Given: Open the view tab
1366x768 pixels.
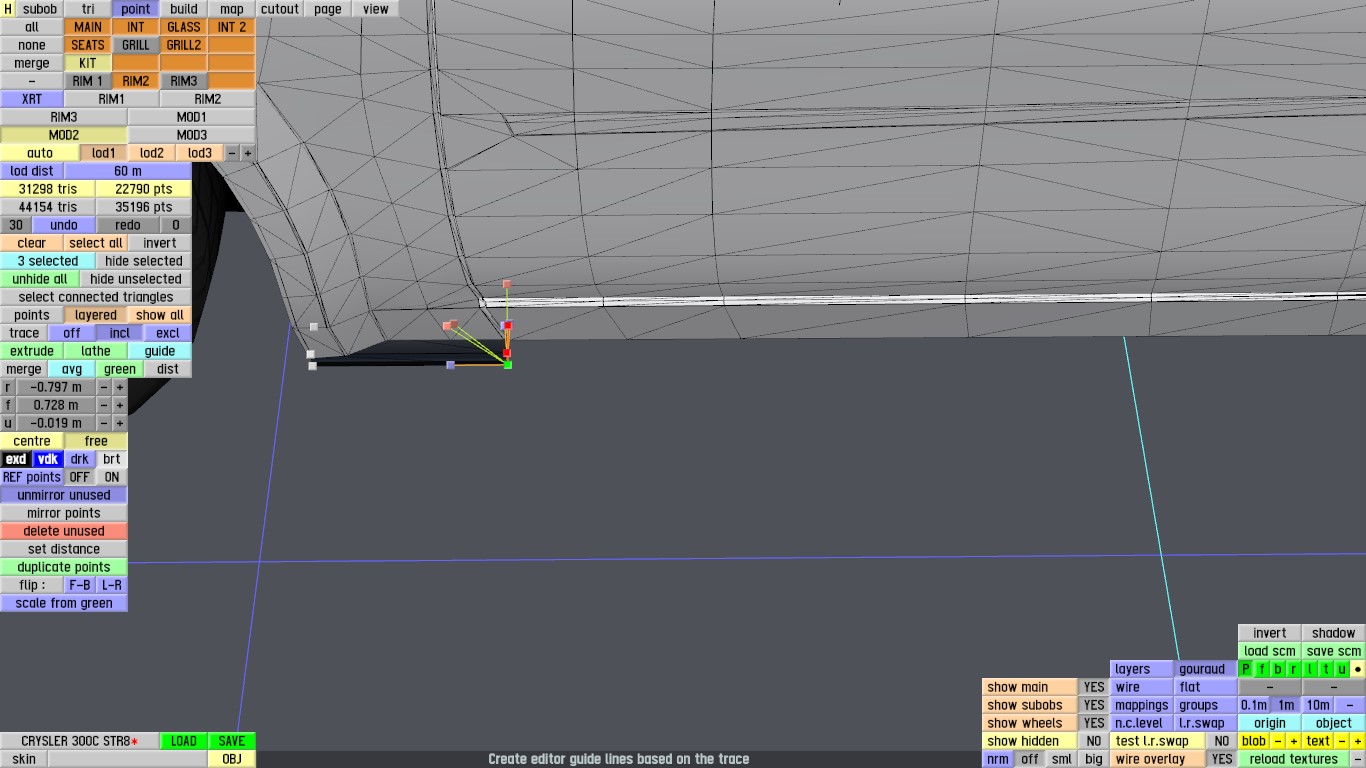Looking at the screenshot, I should [376, 9].
